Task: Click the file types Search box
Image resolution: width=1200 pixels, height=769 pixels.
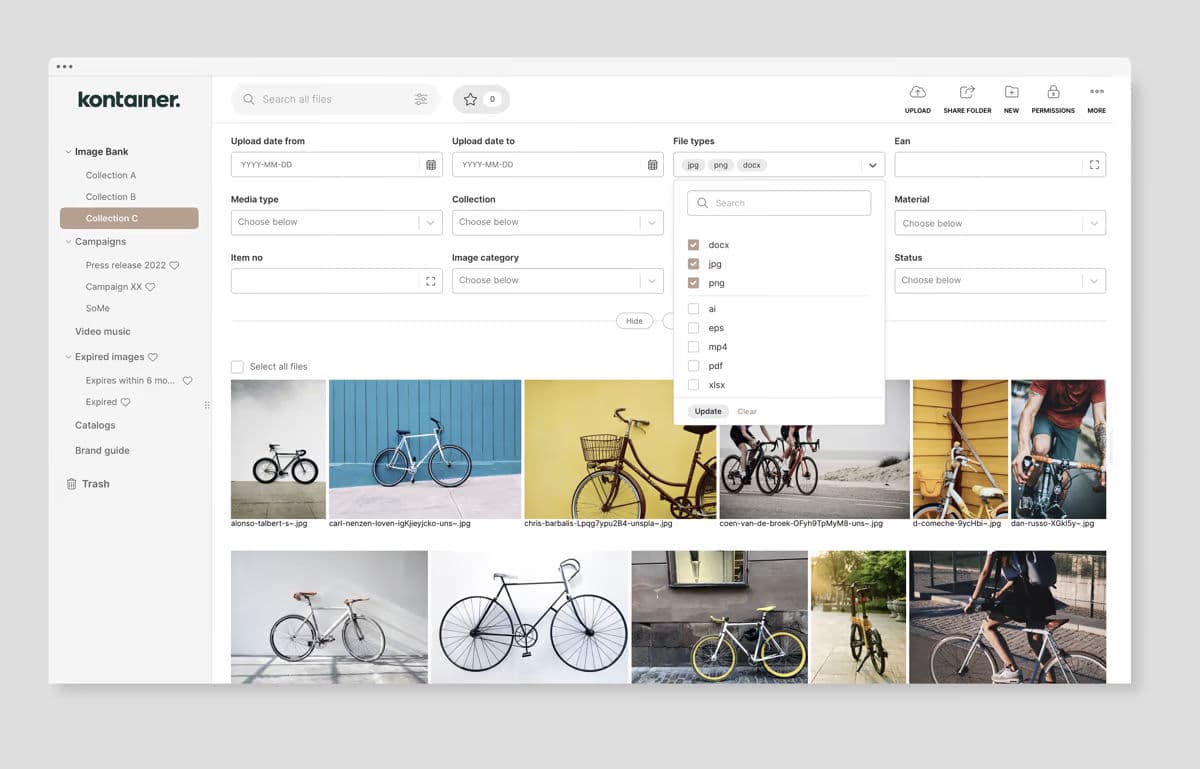Action: pyautogui.click(x=779, y=203)
